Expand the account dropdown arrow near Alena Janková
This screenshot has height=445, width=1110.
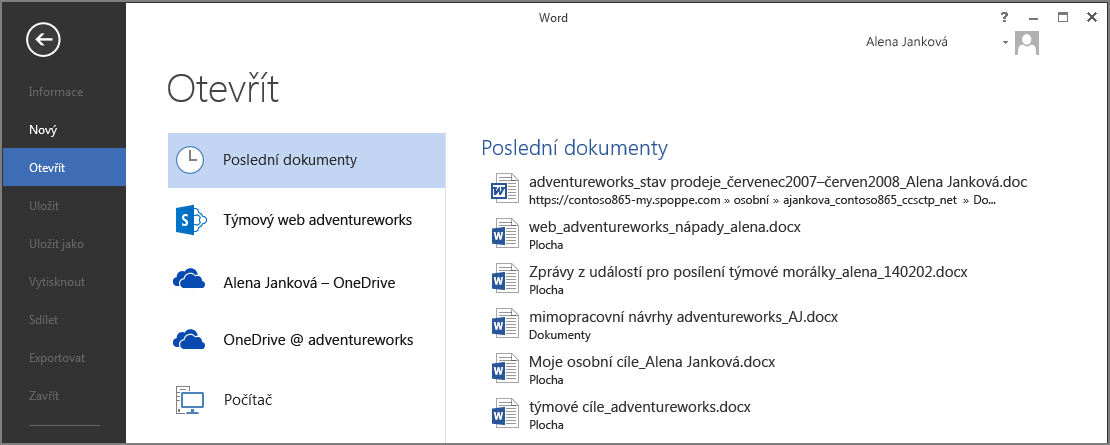[x=1005, y=43]
